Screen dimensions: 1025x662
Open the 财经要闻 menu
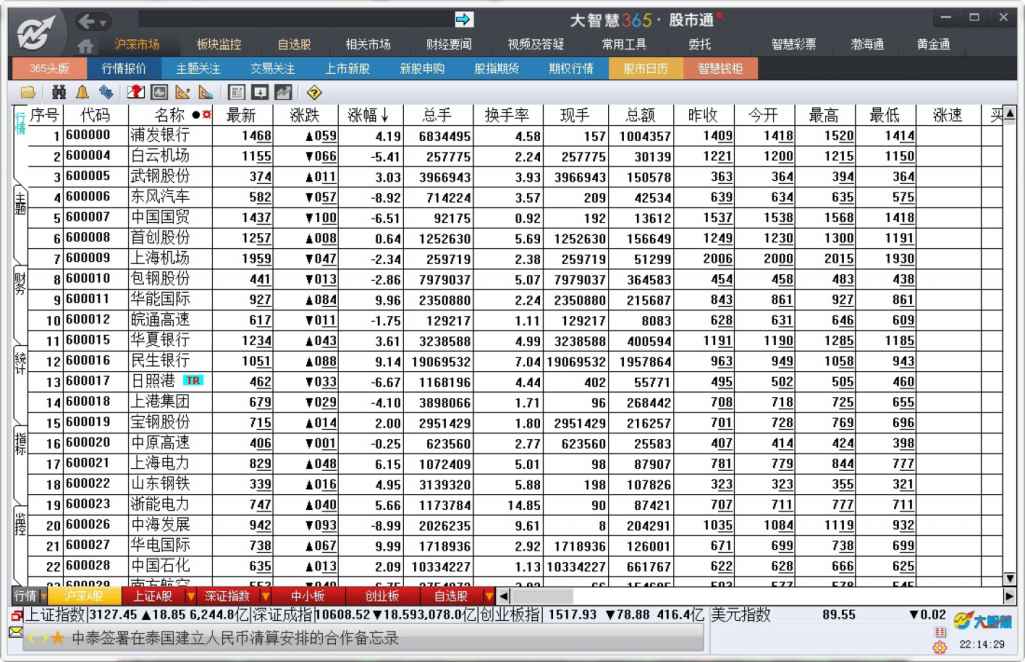click(x=449, y=44)
